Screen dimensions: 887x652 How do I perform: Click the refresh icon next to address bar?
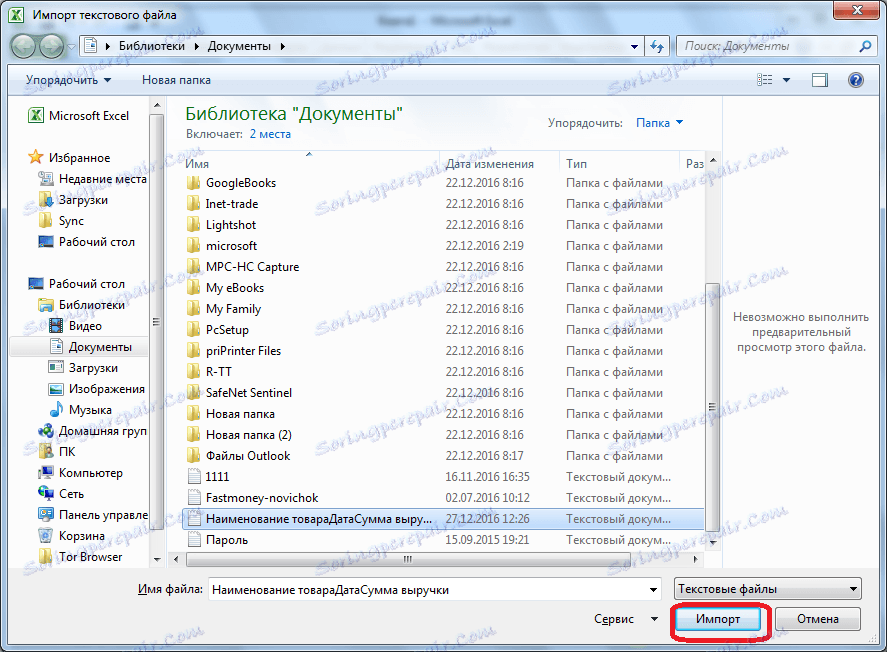coord(656,45)
